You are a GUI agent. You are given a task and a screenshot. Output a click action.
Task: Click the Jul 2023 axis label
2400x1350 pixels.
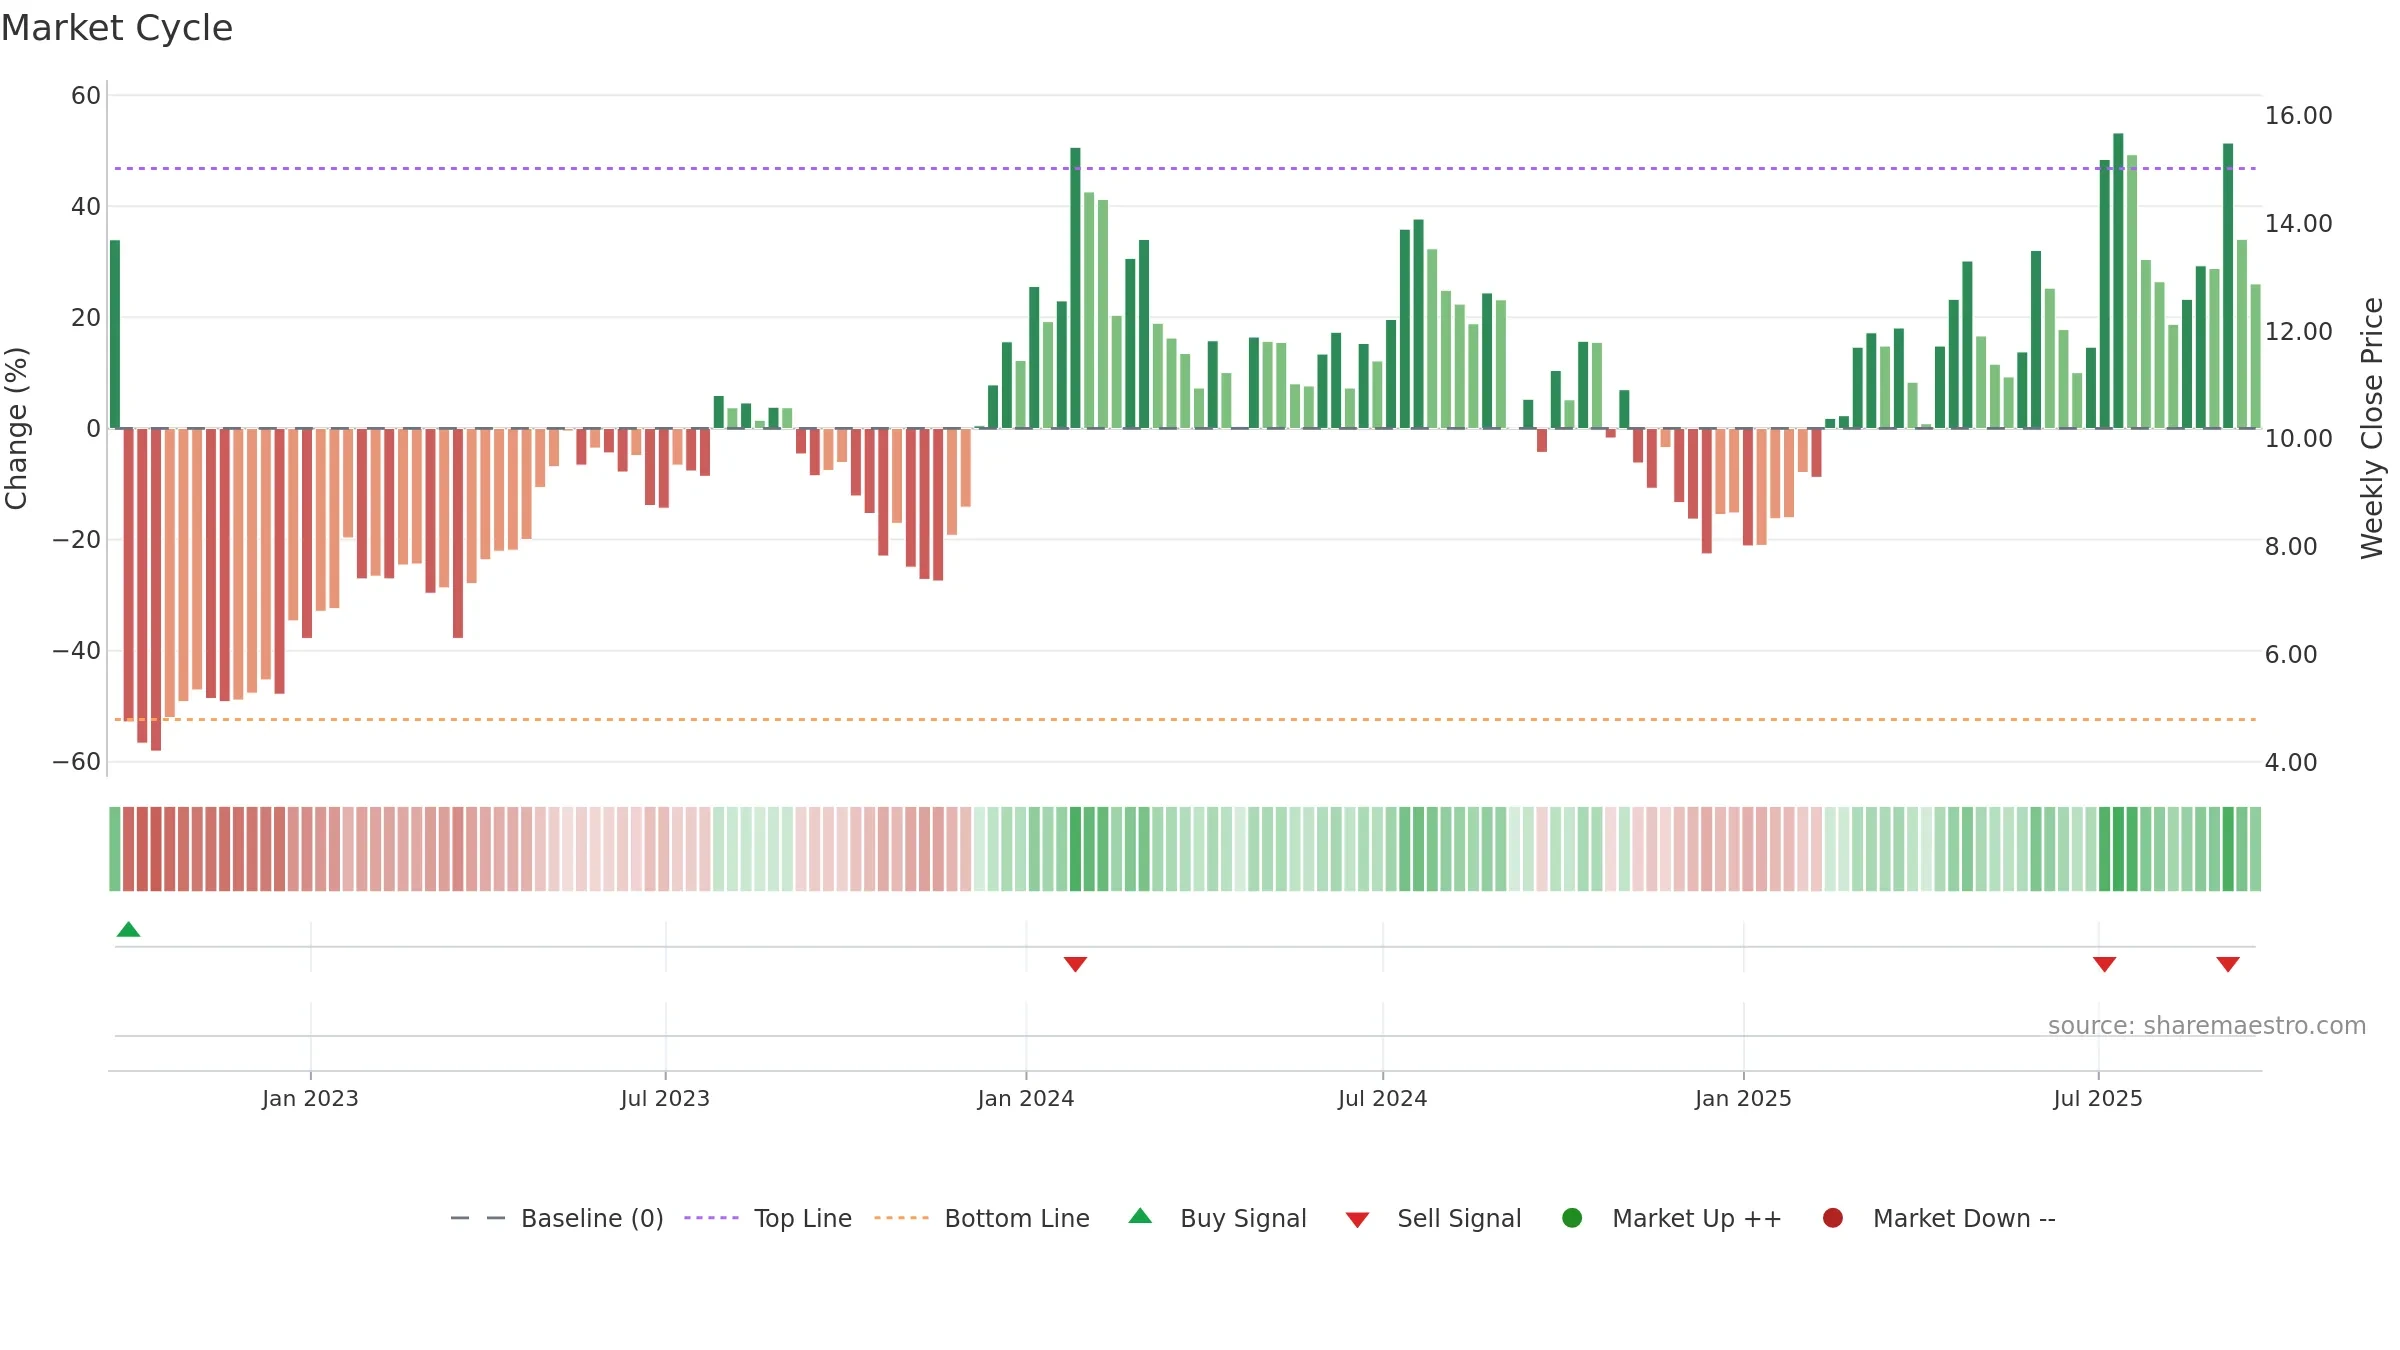(x=665, y=1099)
